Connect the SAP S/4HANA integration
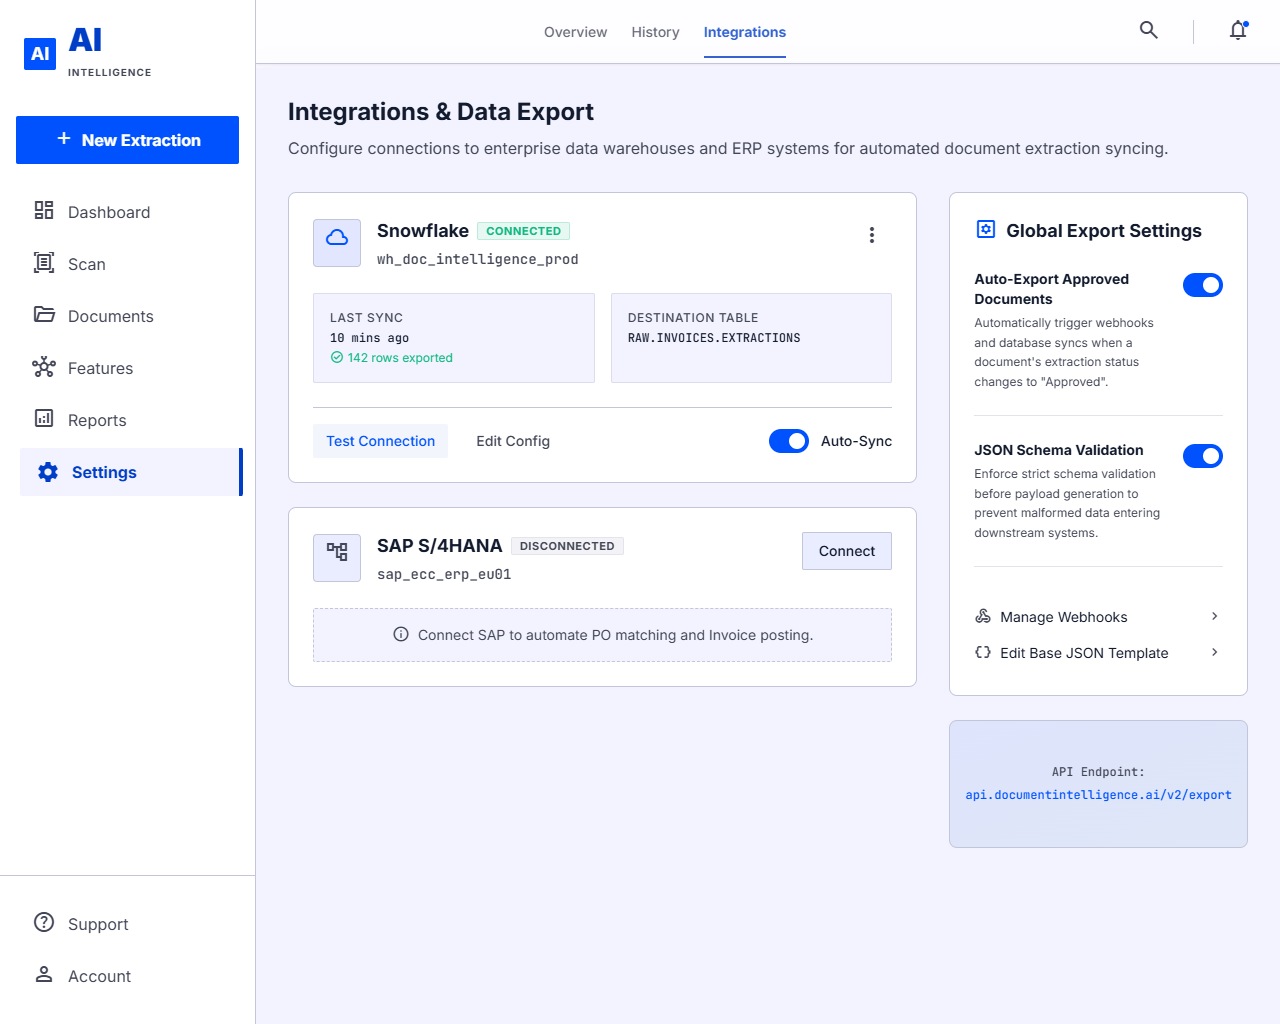The image size is (1280, 1024). [847, 551]
